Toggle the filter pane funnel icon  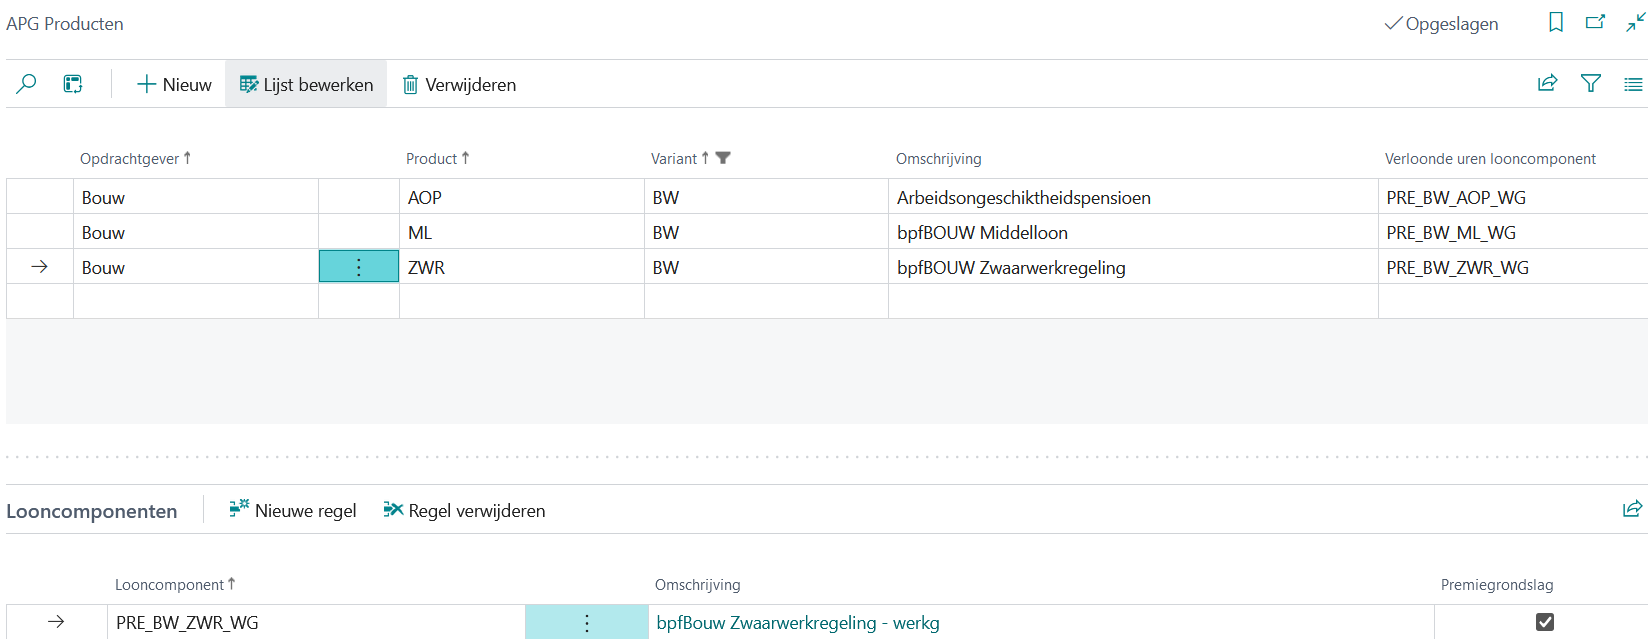point(1590,84)
